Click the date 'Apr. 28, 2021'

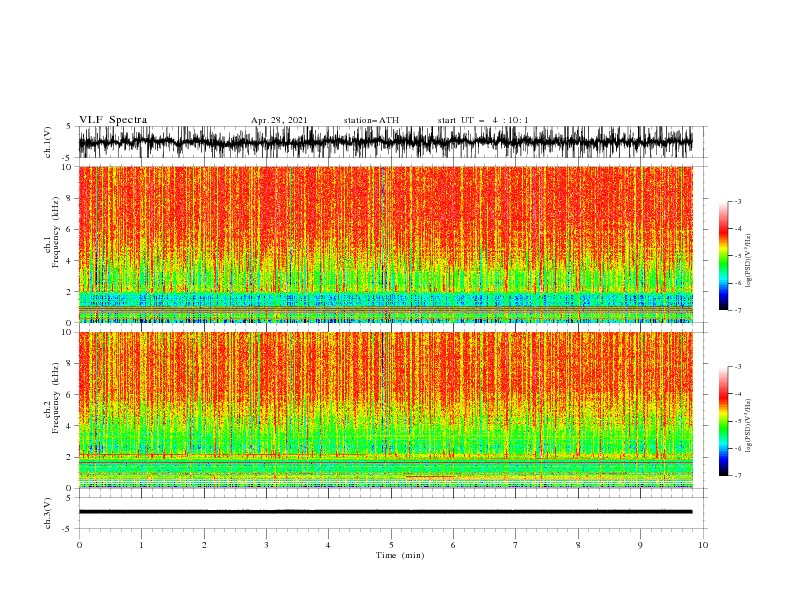pyautogui.click(x=279, y=120)
